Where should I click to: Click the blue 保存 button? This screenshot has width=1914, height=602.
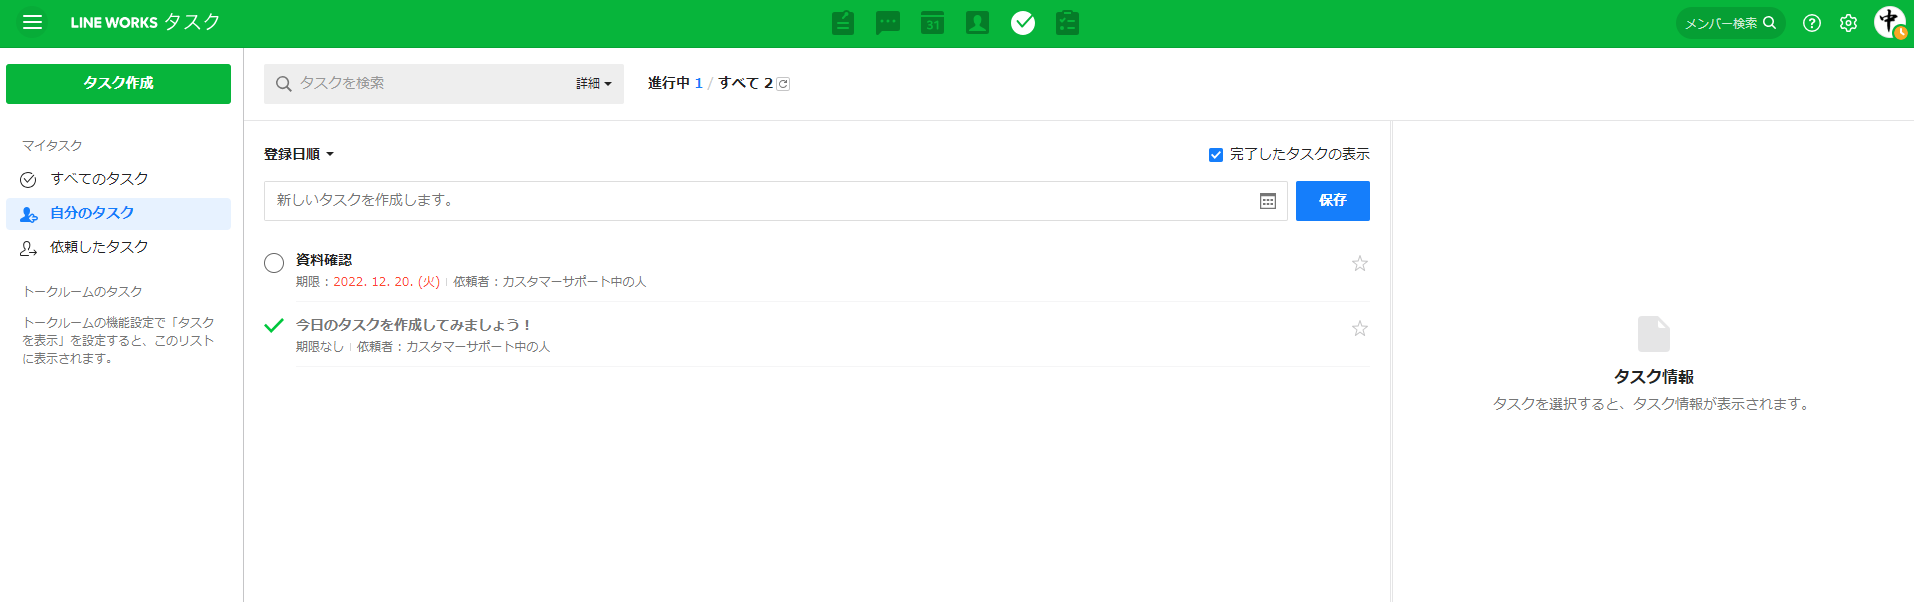coord(1332,200)
